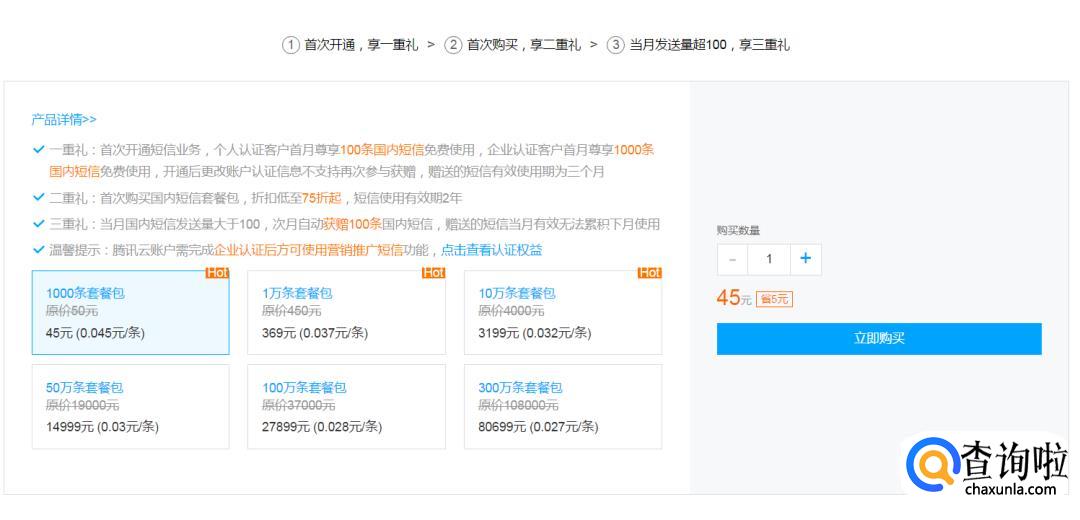This screenshot has width=1080, height=520.
Task: Click the Hot badge on 1万条套餐包
Action: click(x=434, y=273)
